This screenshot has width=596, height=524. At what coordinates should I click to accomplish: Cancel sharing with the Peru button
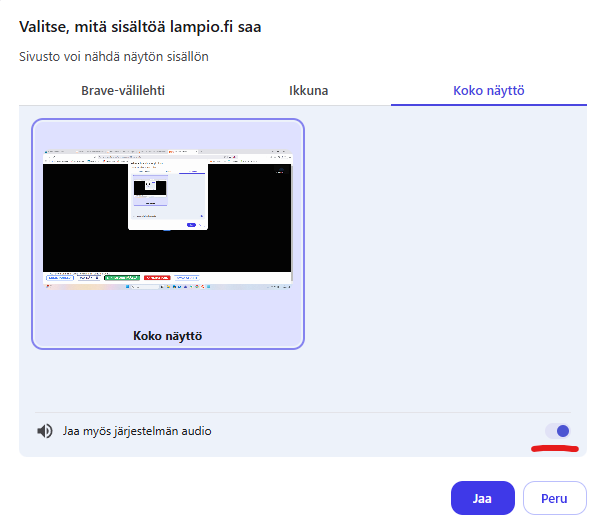click(x=555, y=498)
